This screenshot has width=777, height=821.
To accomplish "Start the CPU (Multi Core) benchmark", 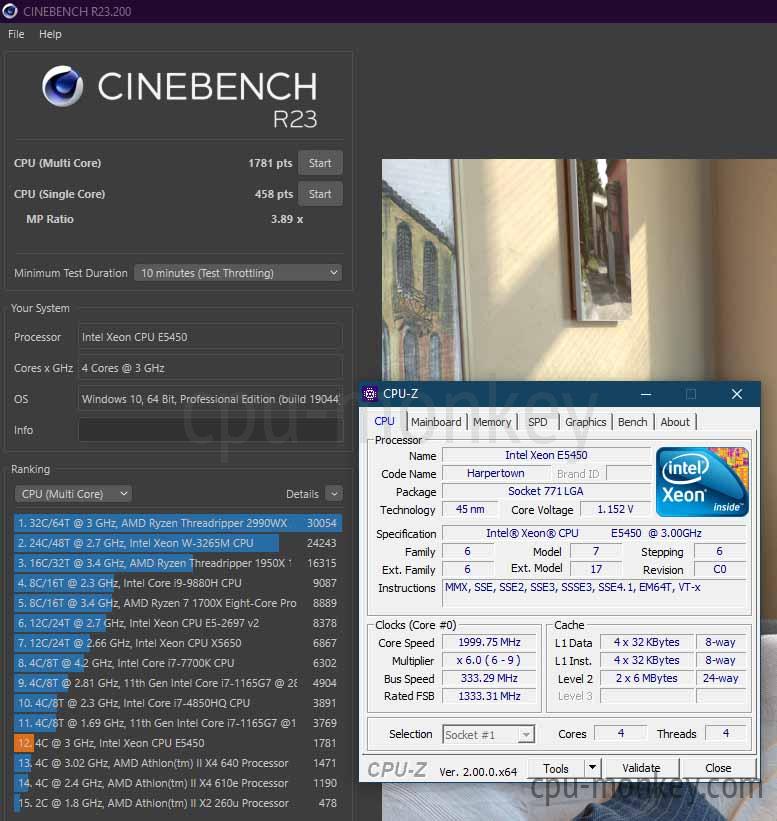I will 320,163.
